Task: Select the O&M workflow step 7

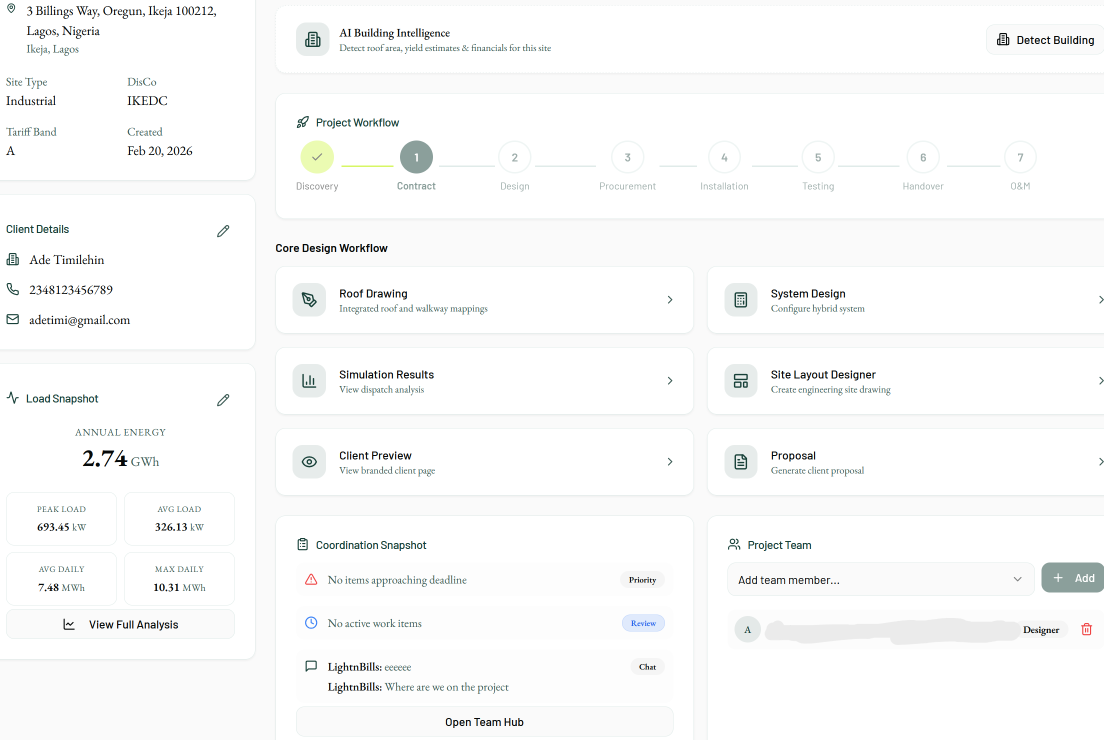Action: (x=1020, y=157)
